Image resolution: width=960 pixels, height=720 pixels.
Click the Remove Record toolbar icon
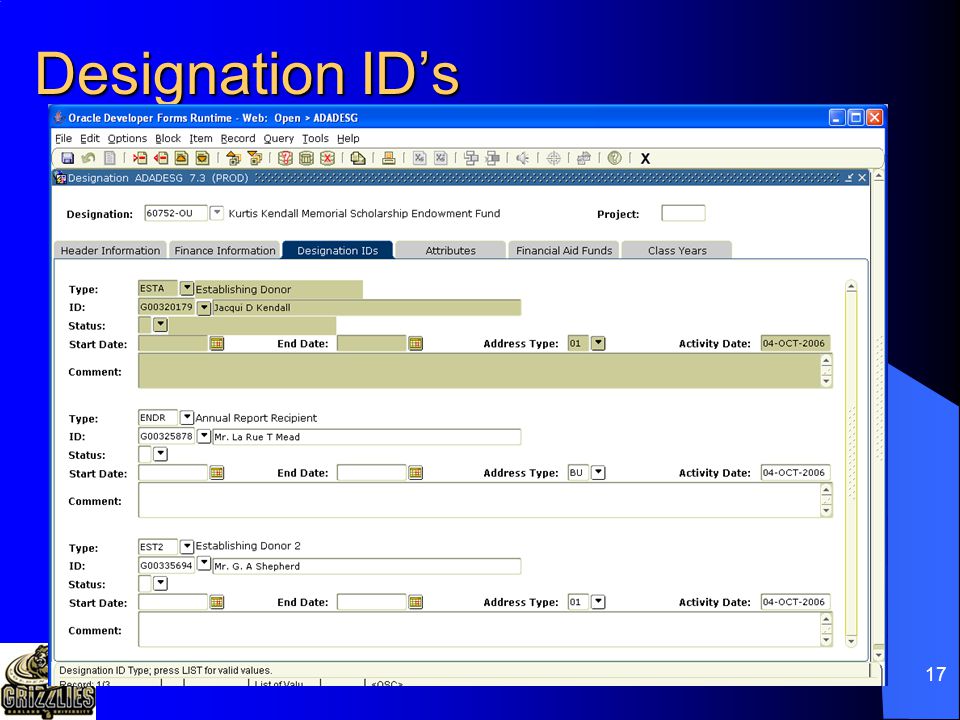point(161,158)
